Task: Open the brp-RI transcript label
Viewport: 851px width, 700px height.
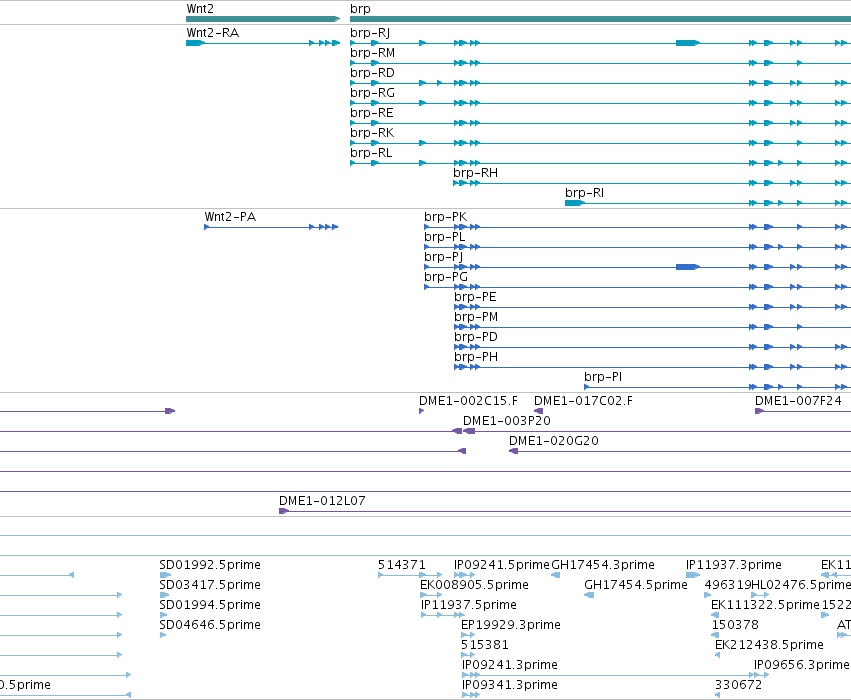Action: pos(585,193)
